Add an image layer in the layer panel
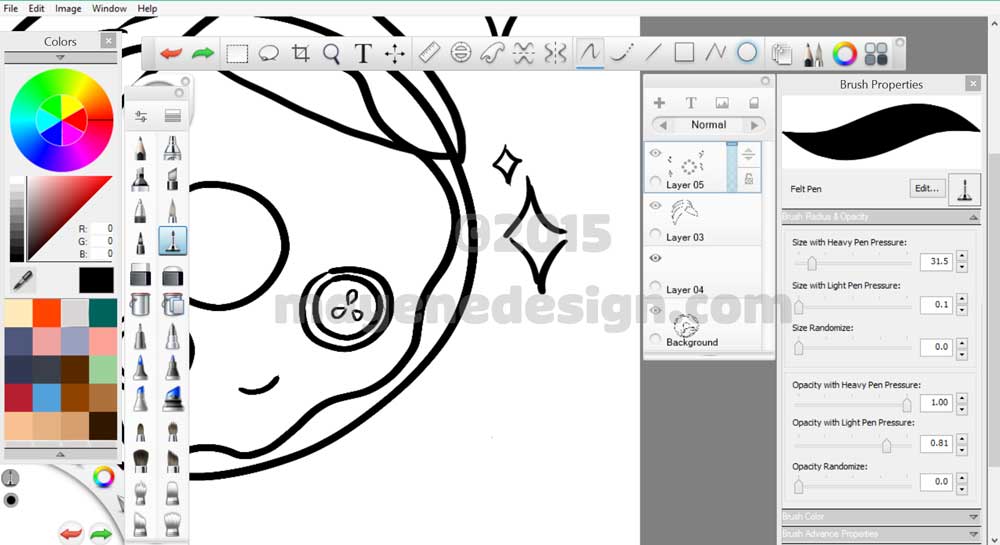The height and width of the screenshot is (545, 1000). [x=722, y=103]
